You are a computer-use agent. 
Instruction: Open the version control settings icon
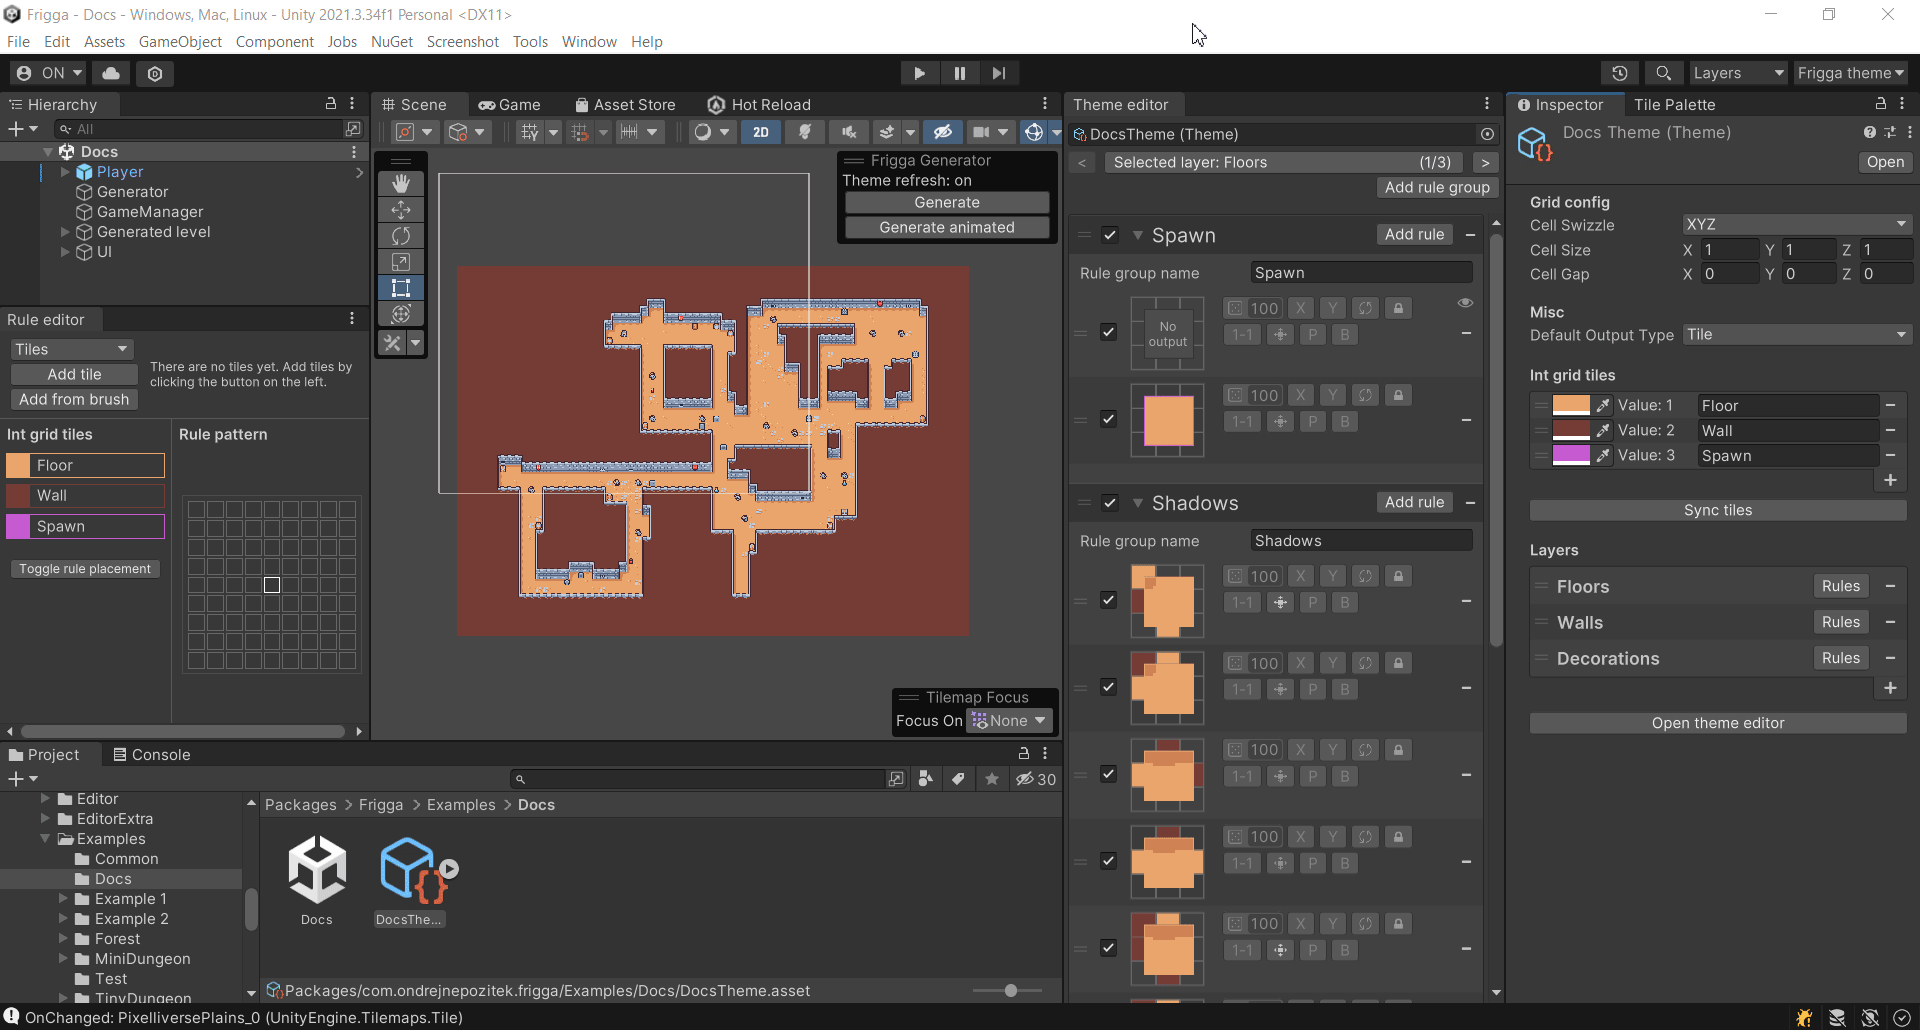click(x=155, y=73)
